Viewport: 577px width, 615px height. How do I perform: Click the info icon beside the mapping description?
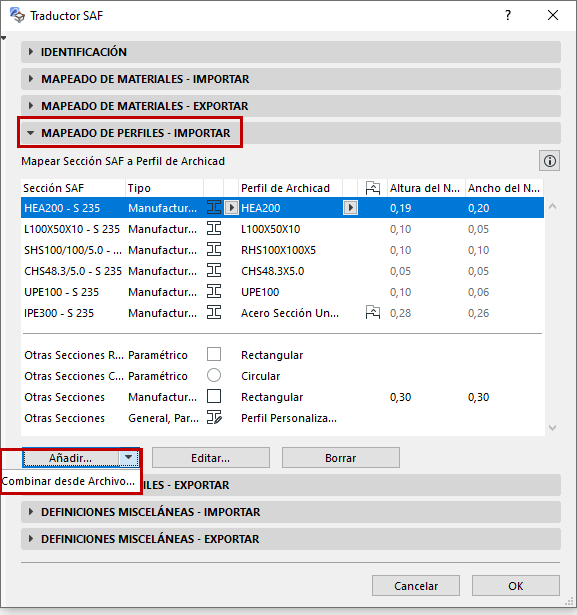click(550, 161)
